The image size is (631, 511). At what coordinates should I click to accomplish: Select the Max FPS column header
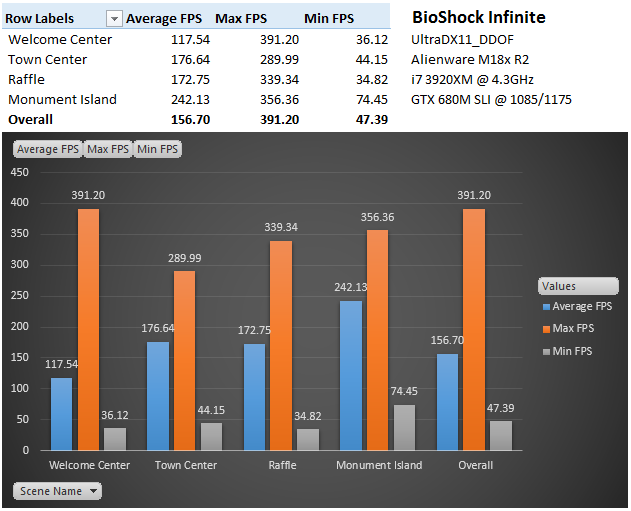(241, 19)
